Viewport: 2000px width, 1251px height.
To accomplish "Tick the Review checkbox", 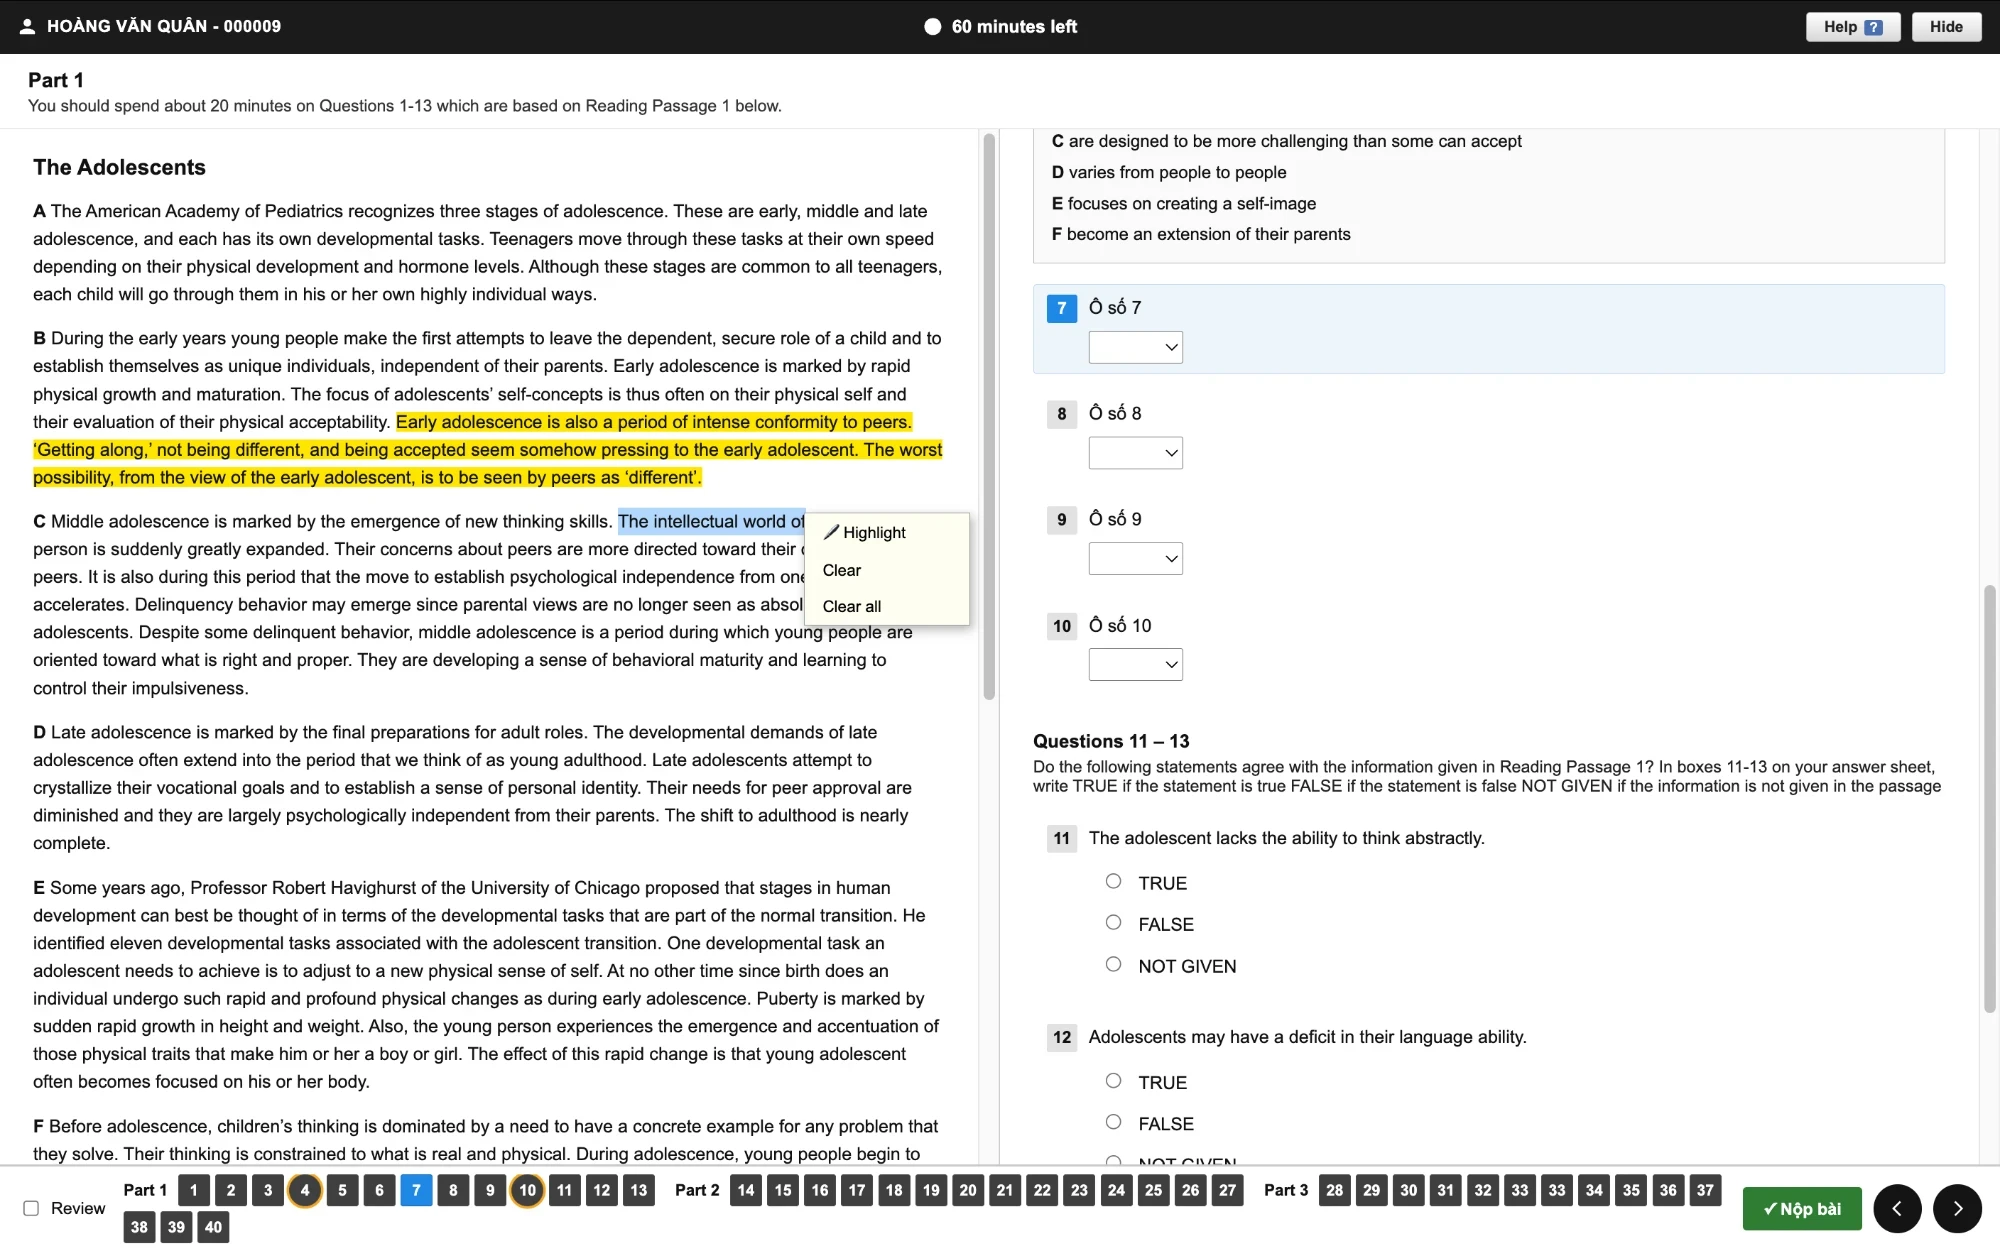I will click(31, 1208).
